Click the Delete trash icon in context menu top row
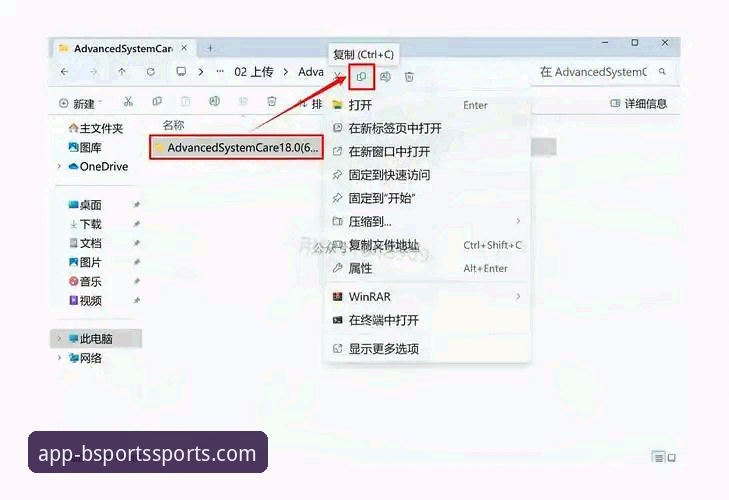The height and width of the screenshot is (500, 729). (409, 77)
